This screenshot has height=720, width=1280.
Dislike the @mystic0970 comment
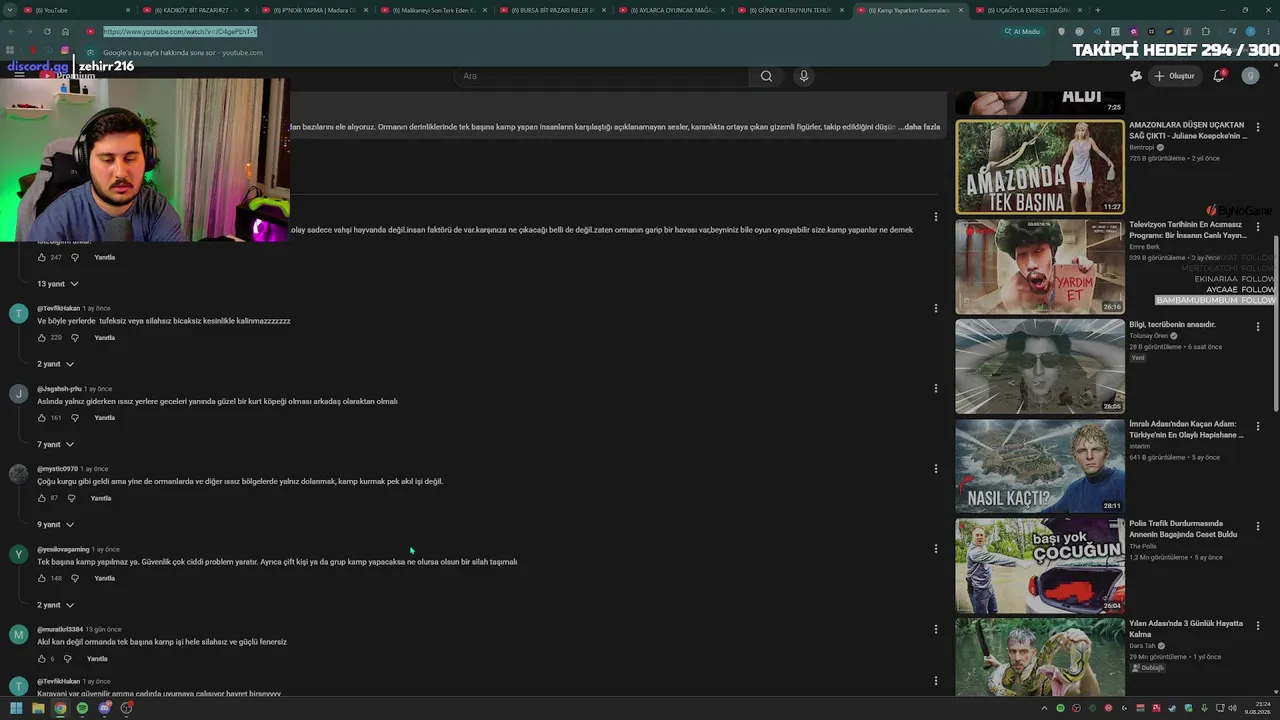point(71,498)
